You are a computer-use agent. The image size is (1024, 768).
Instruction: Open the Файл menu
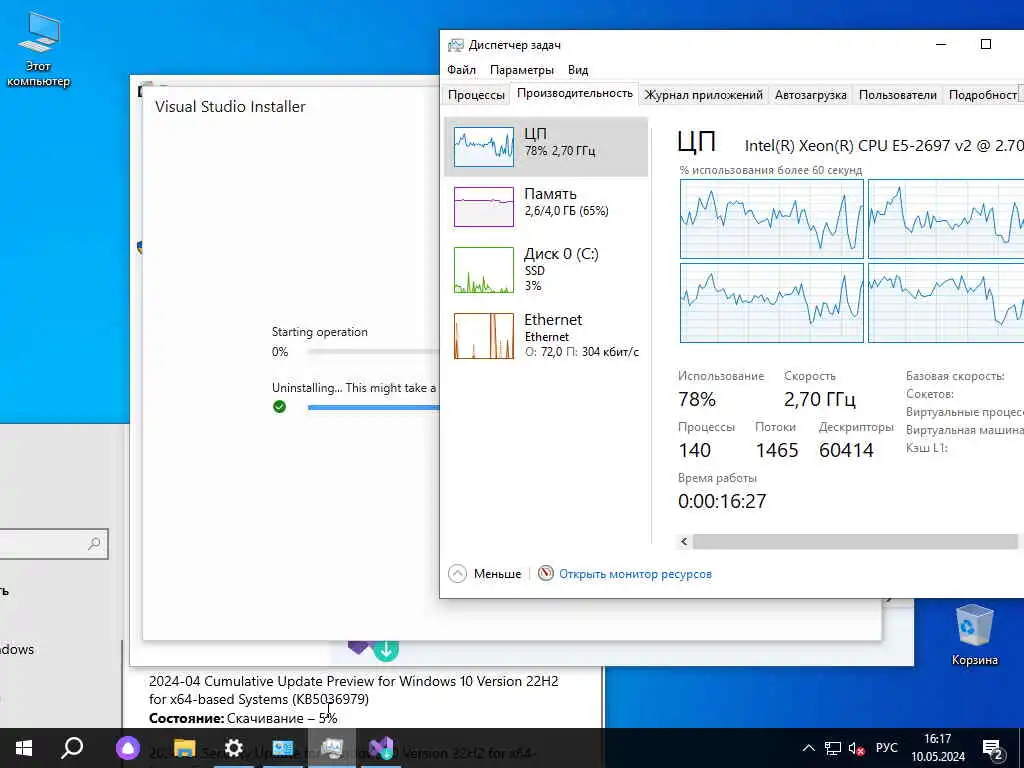click(x=461, y=70)
